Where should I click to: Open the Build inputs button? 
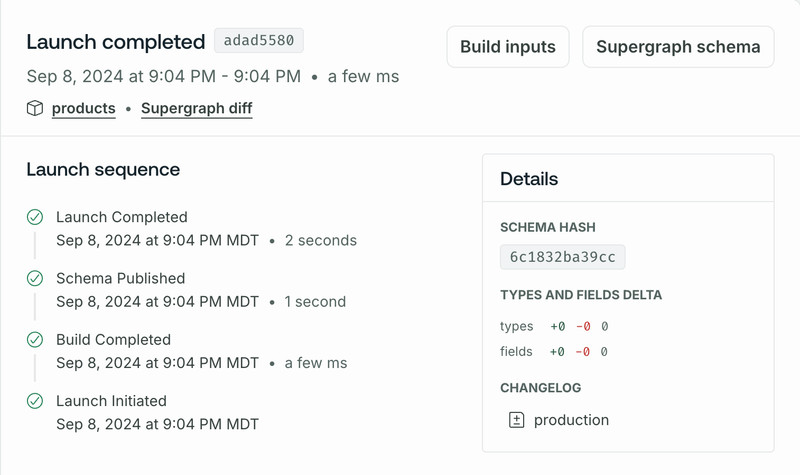508,47
